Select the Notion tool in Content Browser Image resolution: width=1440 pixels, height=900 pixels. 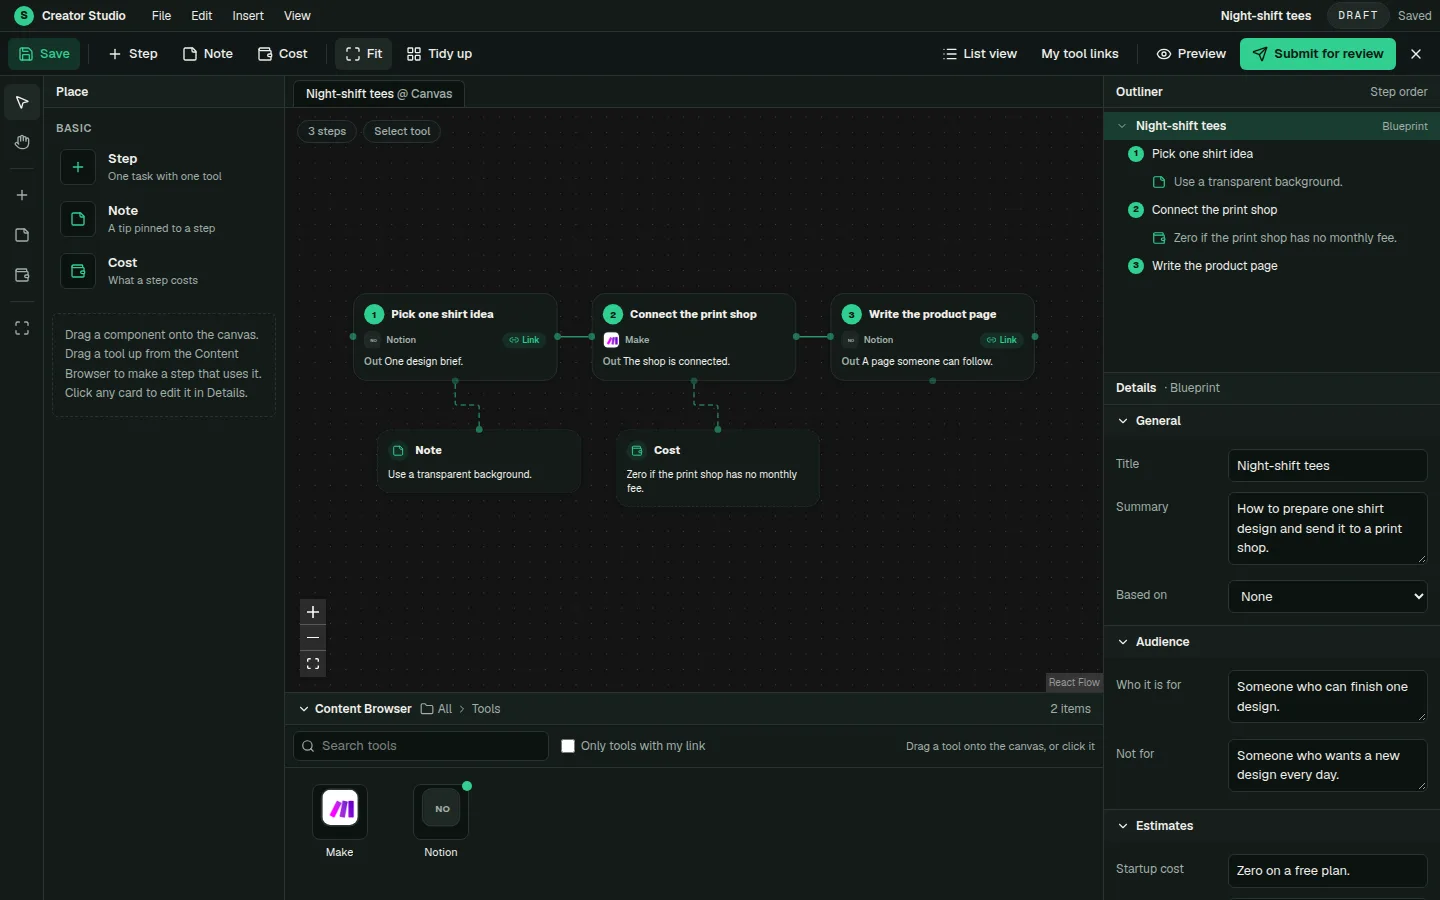click(441, 822)
